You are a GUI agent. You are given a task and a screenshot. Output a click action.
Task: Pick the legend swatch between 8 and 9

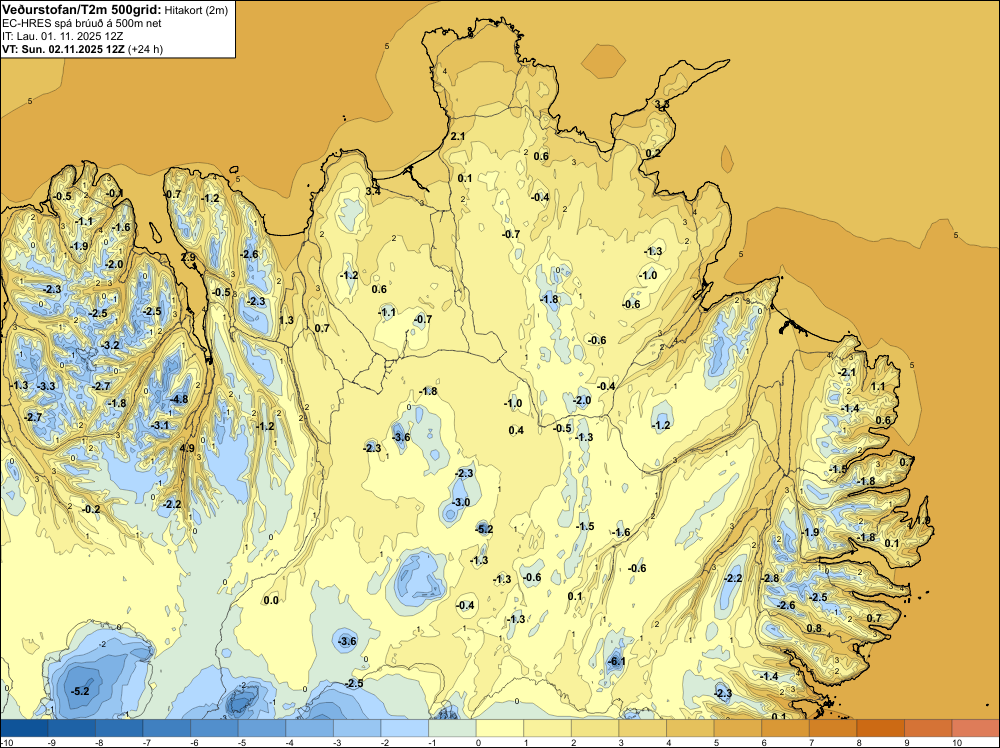click(881, 728)
